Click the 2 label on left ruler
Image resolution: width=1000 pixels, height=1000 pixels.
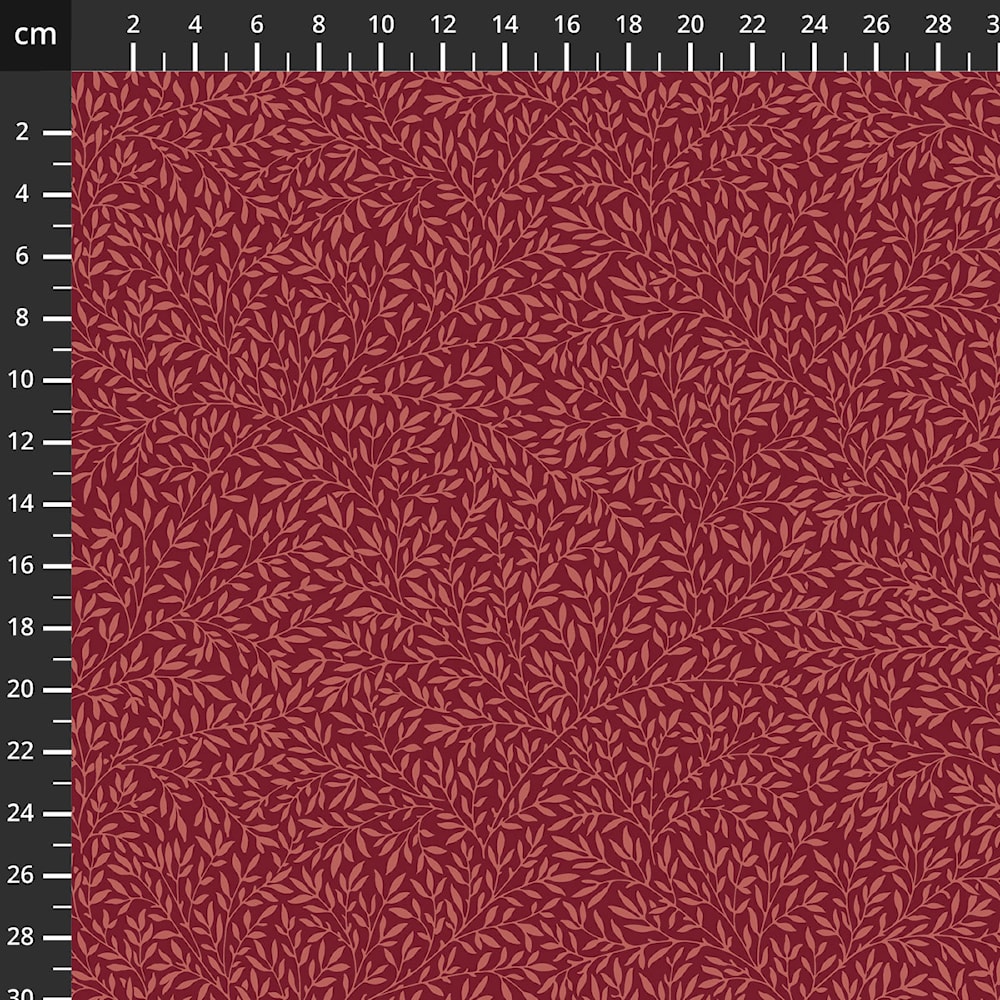22,132
